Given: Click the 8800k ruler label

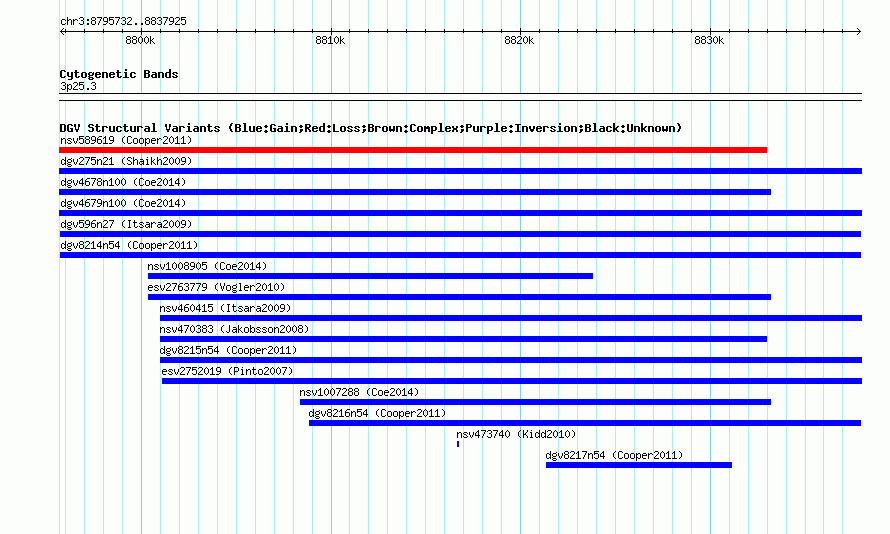Looking at the screenshot, I should tap(140, 40).
